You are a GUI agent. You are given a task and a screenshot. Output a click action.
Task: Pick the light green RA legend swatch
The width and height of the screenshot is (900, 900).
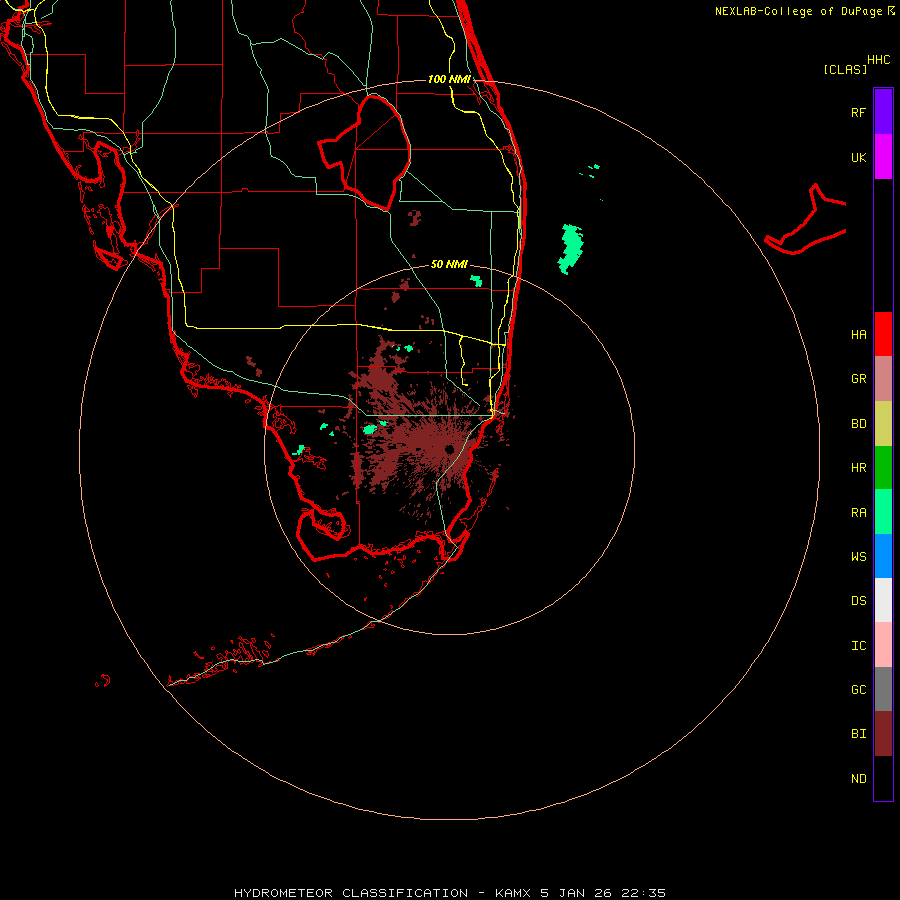click(883, 512)
